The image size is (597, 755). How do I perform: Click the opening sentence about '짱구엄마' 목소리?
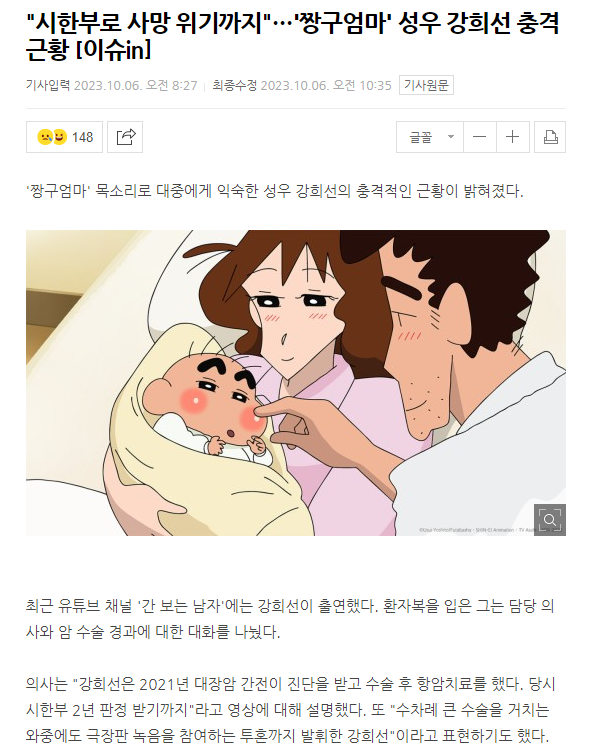coord(274,191)
